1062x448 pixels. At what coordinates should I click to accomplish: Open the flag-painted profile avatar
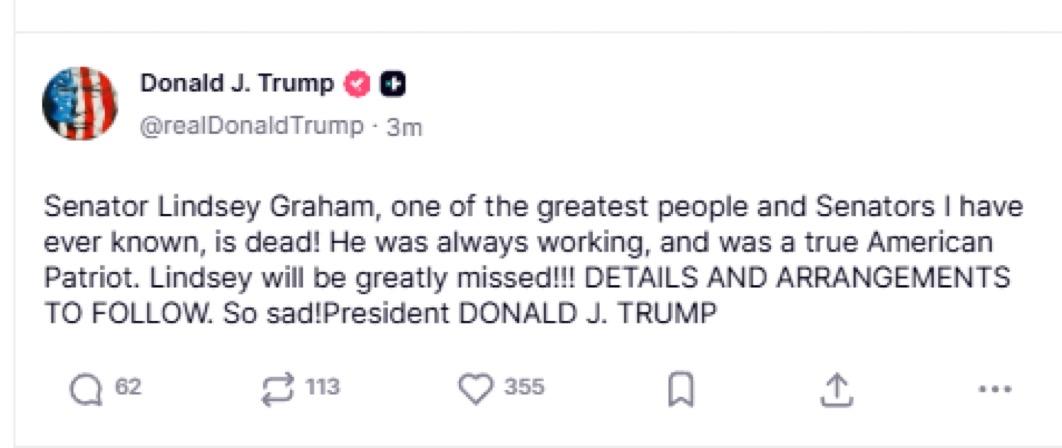click(80, 103)
